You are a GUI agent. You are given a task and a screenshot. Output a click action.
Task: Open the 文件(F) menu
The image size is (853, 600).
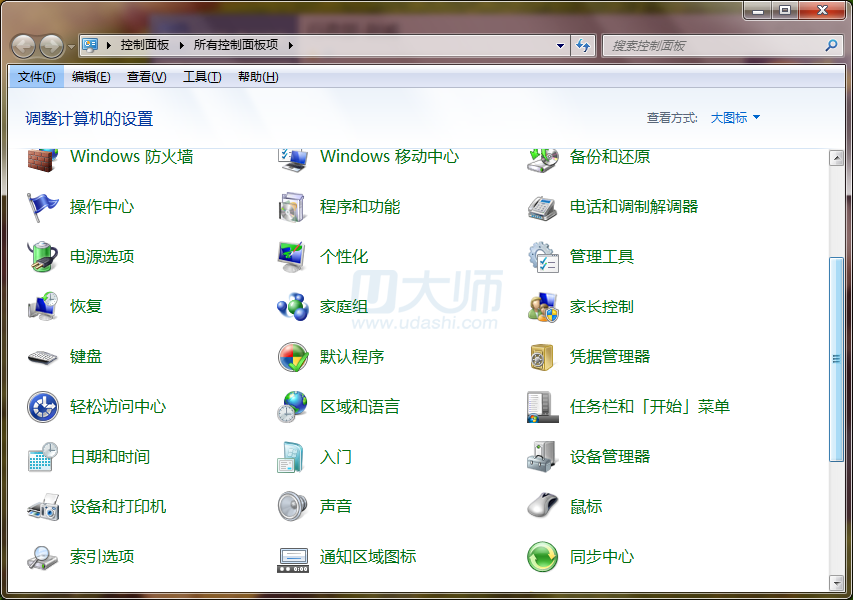(x=36, y=77)
